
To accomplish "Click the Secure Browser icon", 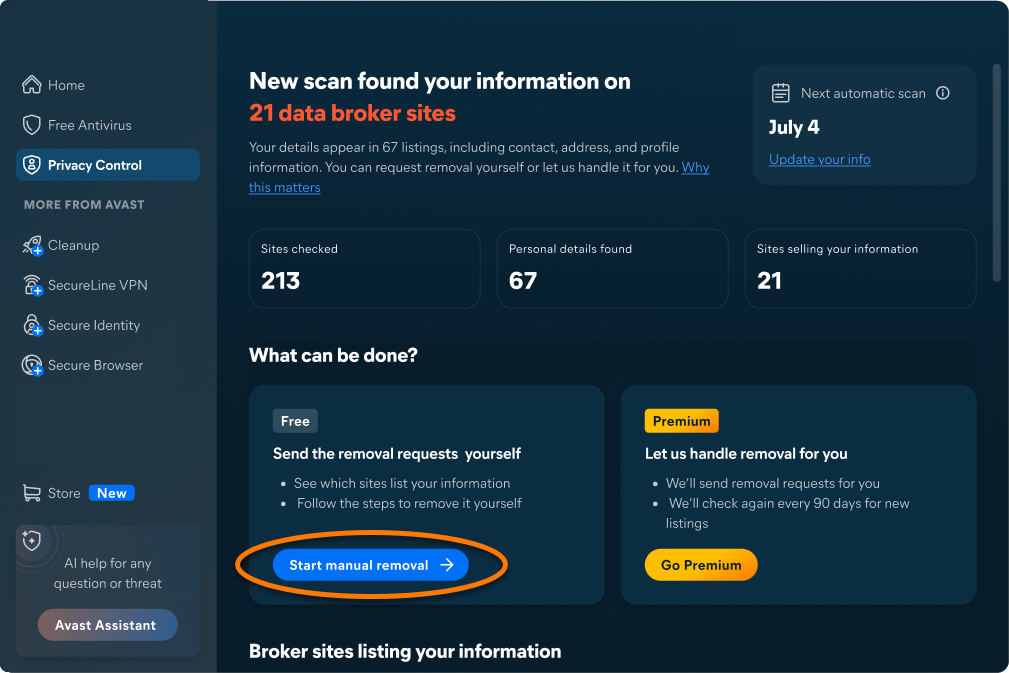I will 32,365.
